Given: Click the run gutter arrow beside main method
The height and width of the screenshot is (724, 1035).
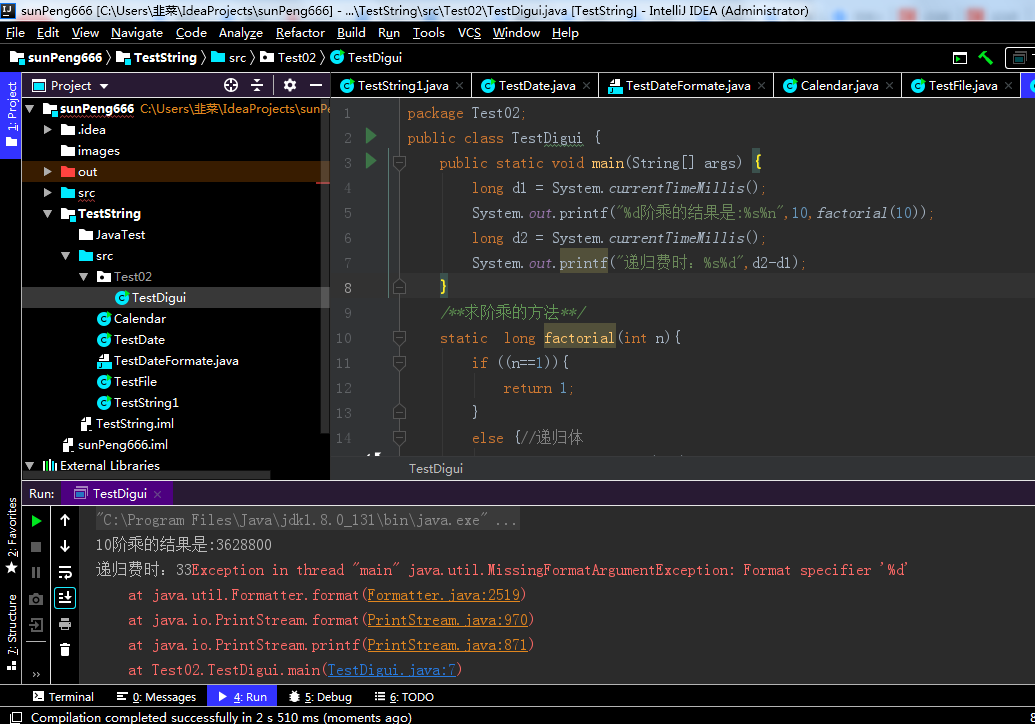Looking at the screenshot, I should pos(371,161).
